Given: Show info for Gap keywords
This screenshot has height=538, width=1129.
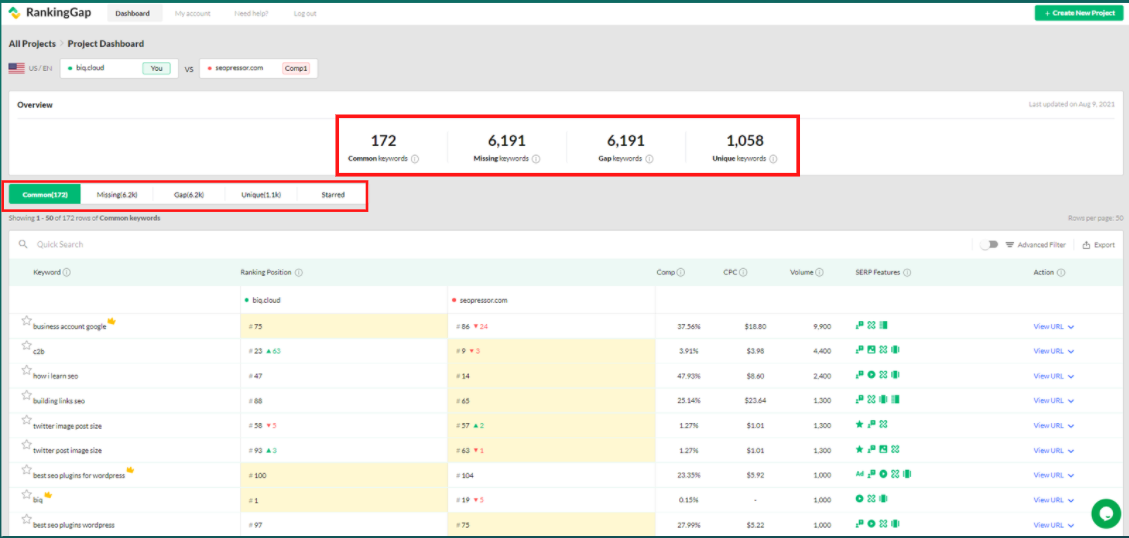Looking at the screenshot, I should click(x=649, y=158).
